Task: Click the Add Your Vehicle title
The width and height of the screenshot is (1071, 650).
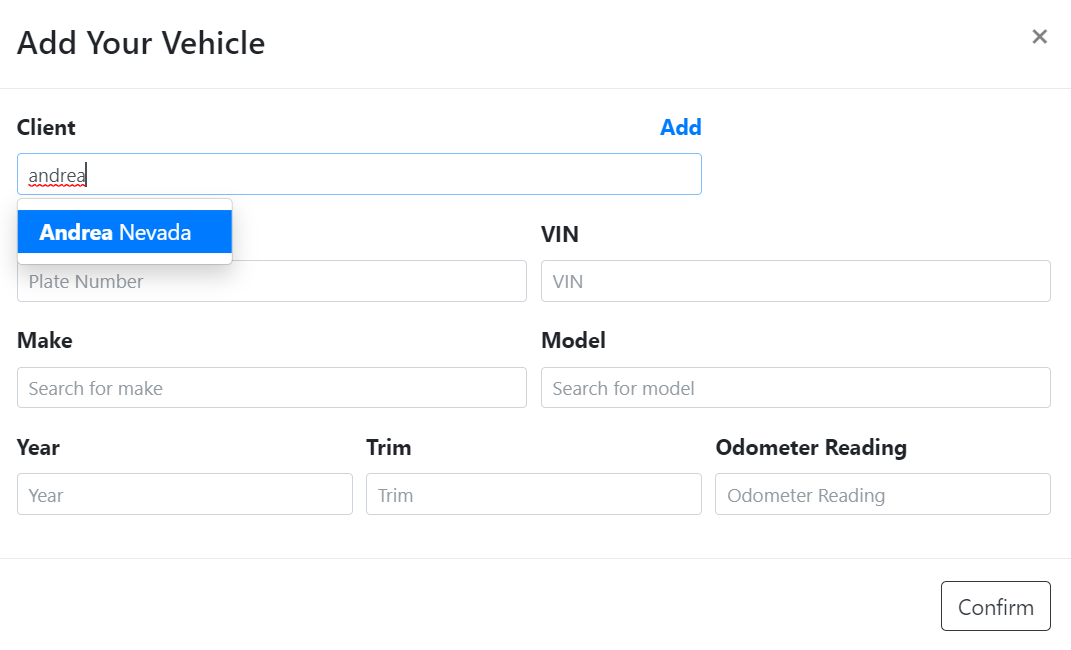Action: pyautogui.click(x=140, y=43)
